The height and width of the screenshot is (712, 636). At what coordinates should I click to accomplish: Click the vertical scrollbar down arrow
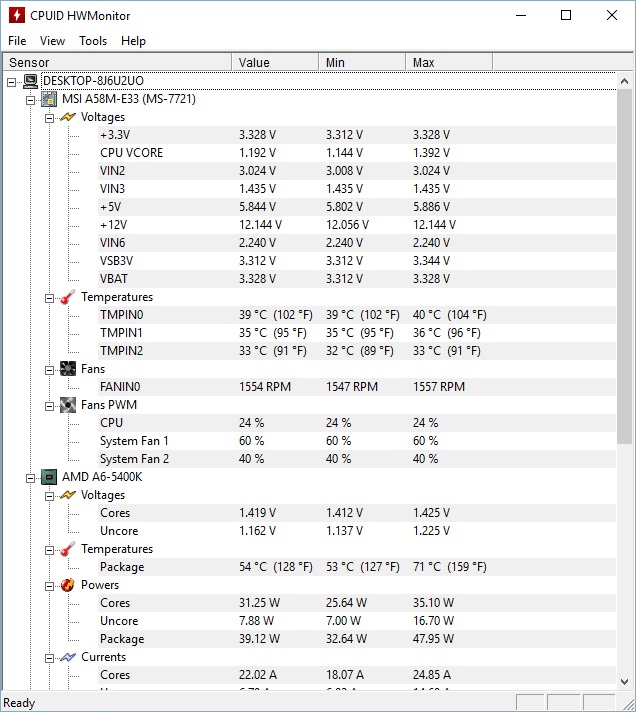click(x=626, y=680)
